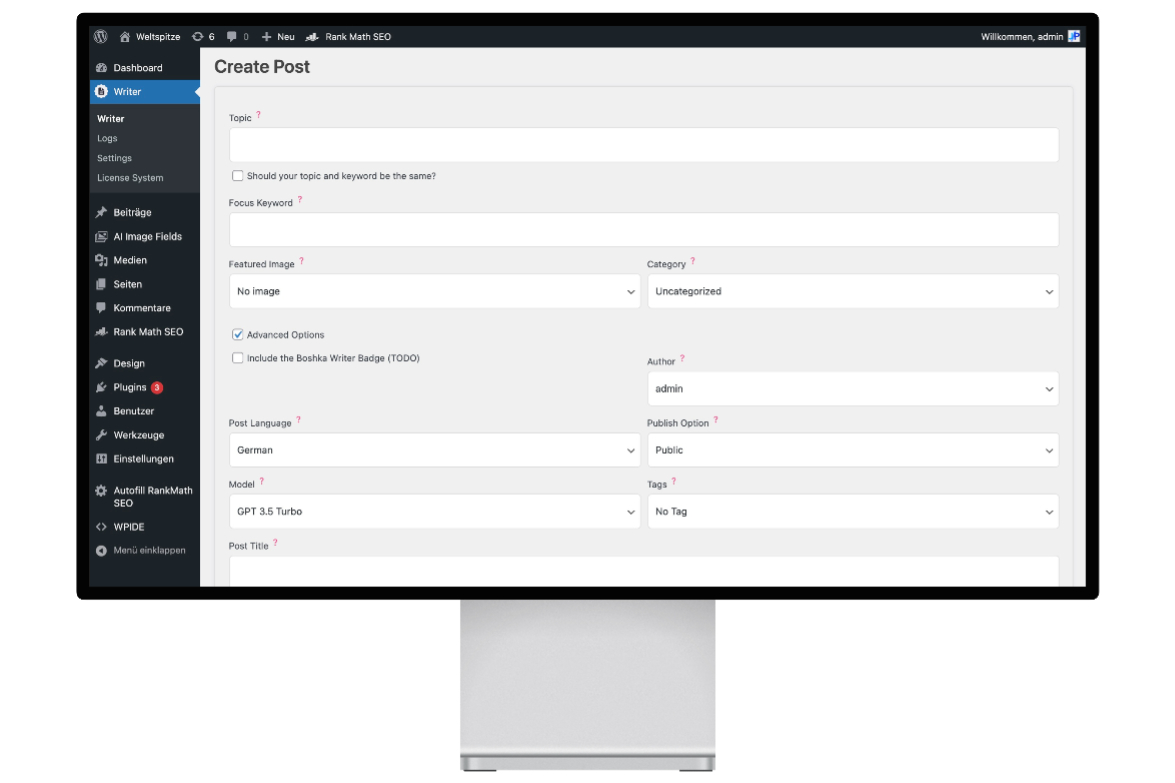This screenshot has width=1175, height=783.
Task: Open the comments bubble icon in admin bar
Action: point(232,37)
